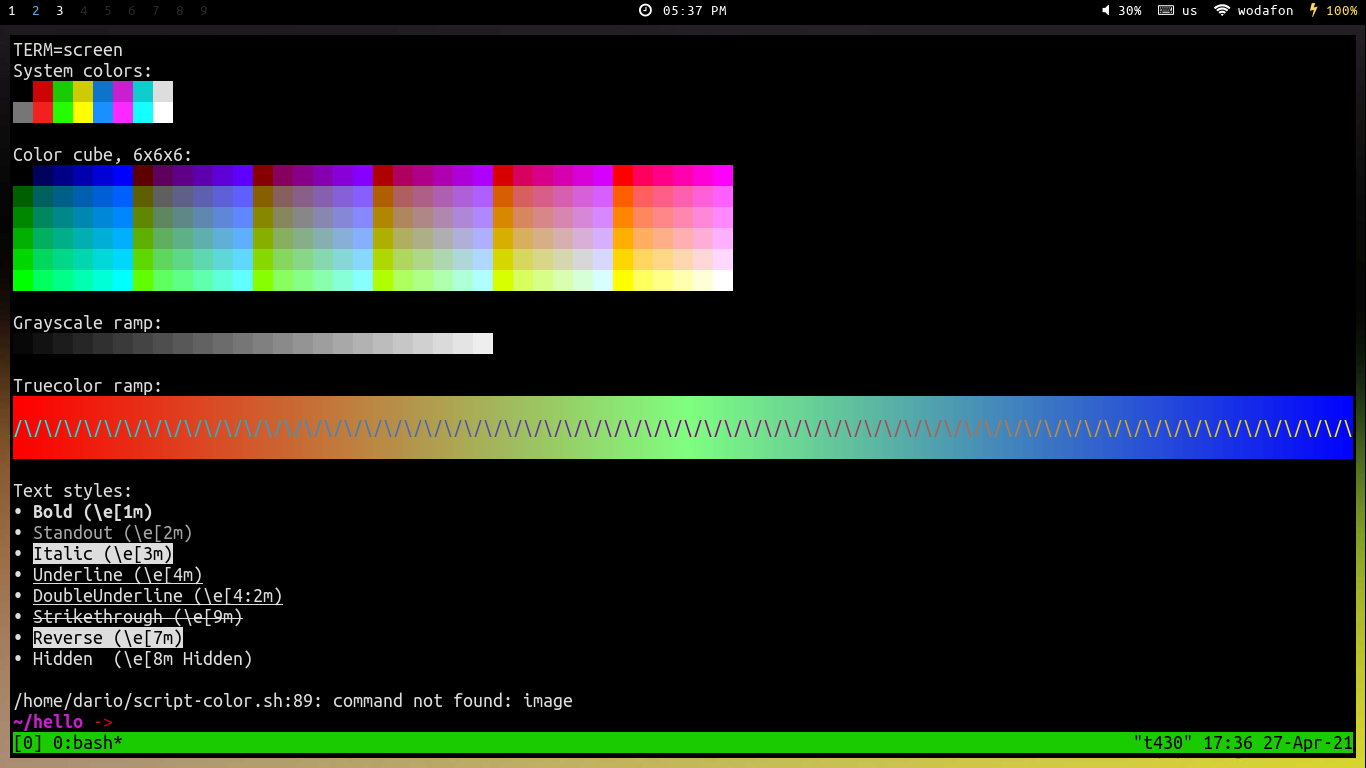This screenshot has height=768, width=1366.
Task: Click the clock icon beside 05:37 PM
Action: 645,10
